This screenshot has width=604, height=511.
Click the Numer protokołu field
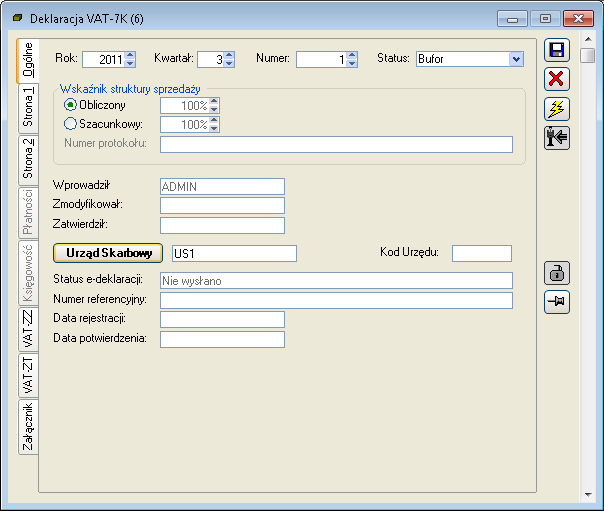click(x=336, y=144)
